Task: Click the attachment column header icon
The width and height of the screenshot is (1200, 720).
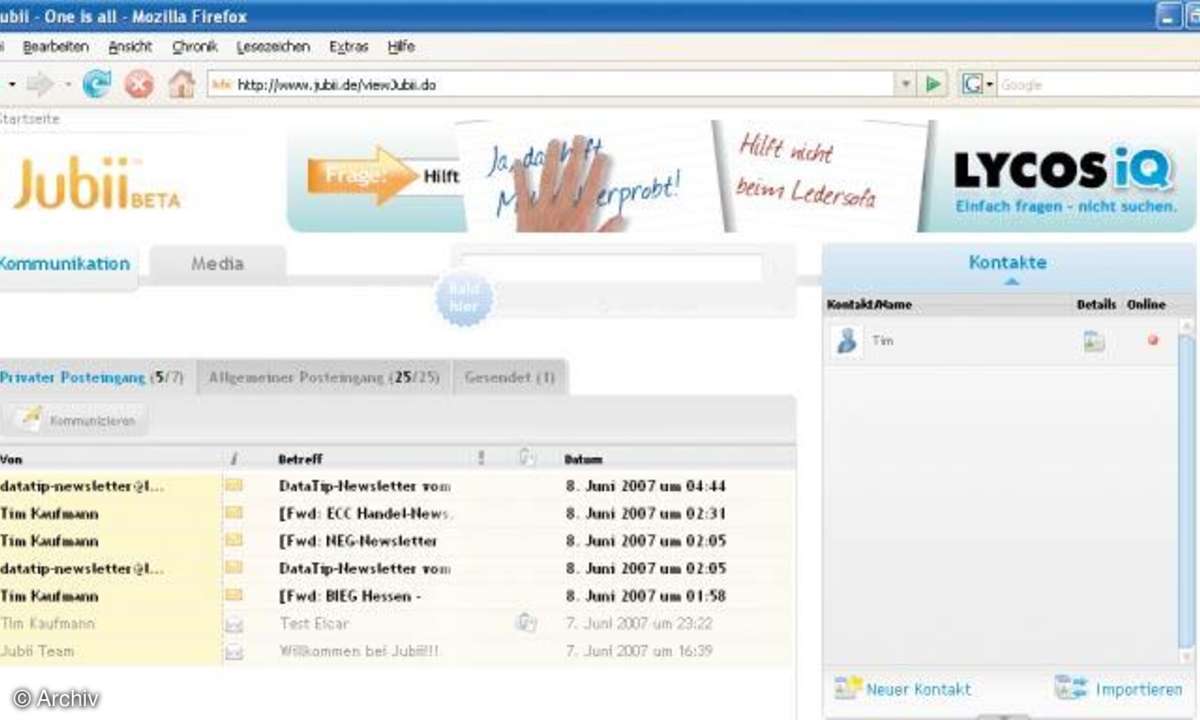Action: coord(527,458)
